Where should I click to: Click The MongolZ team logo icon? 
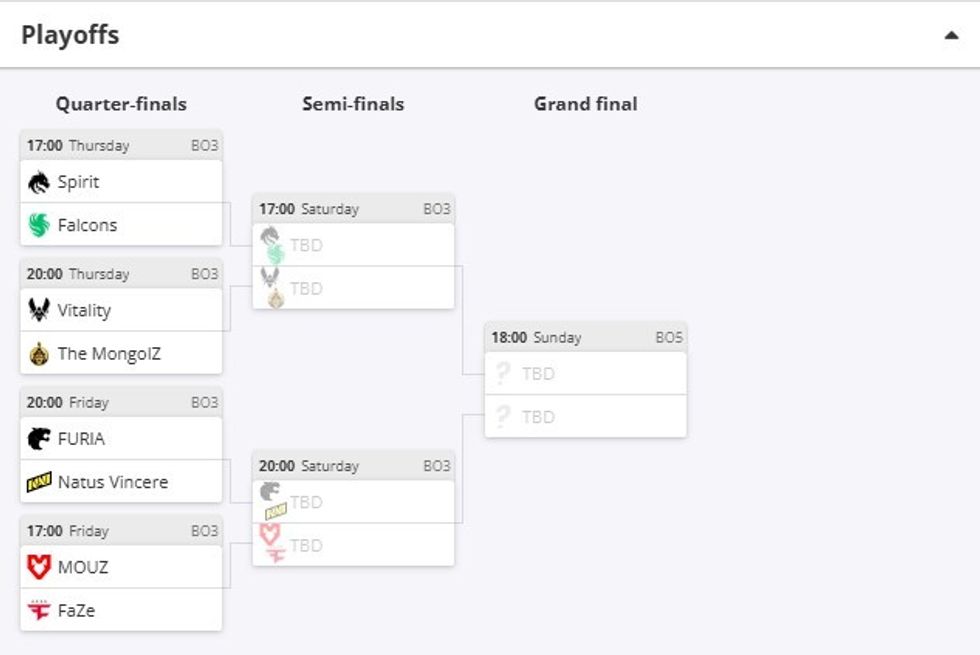click(x=39, y=354)
